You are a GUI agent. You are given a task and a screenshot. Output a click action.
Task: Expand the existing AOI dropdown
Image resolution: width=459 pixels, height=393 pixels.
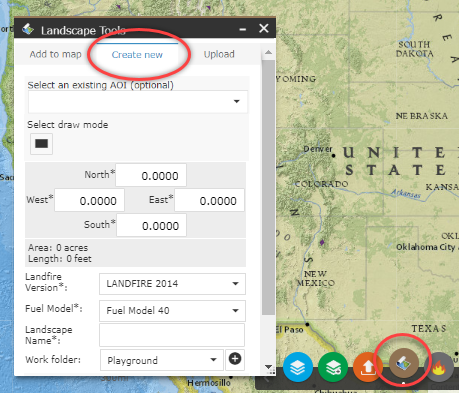[138, 101]
